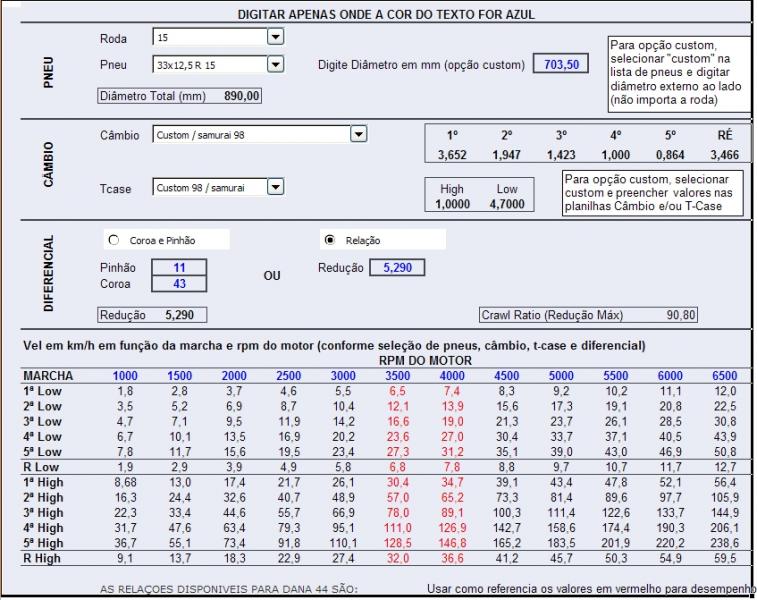Click the 1ª gear ratio 3,652
This screenshot has width=757, height=600.
pos(452,155)
